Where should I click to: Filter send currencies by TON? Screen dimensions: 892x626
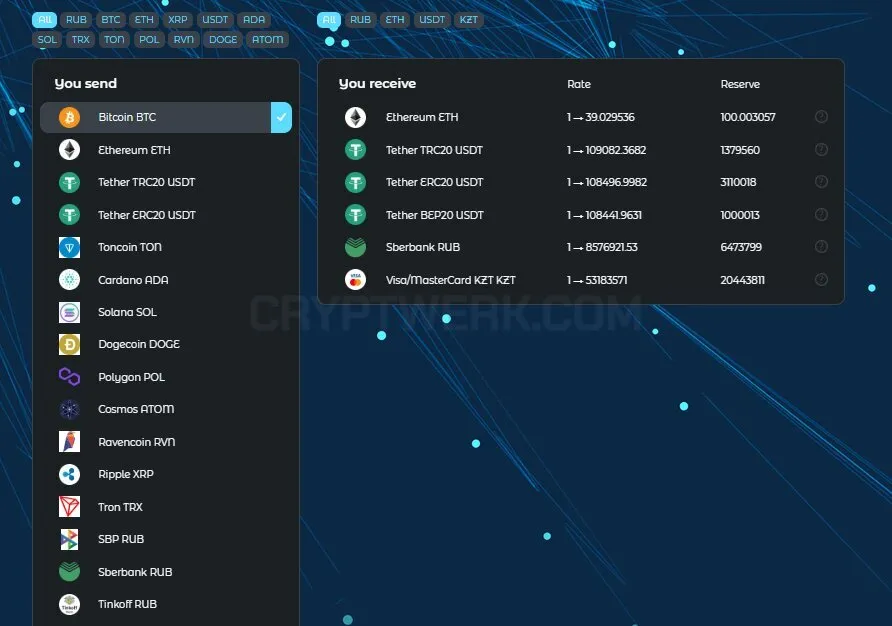click(x=114, y=39)
